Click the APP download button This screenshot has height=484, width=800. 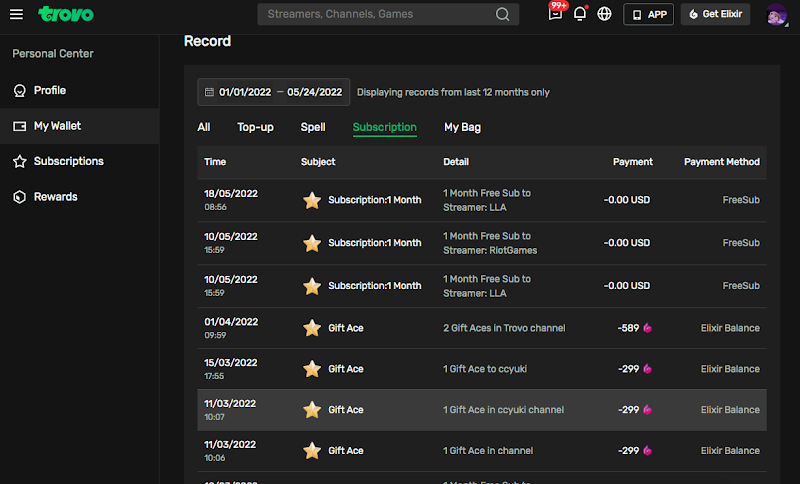(648, 14)
